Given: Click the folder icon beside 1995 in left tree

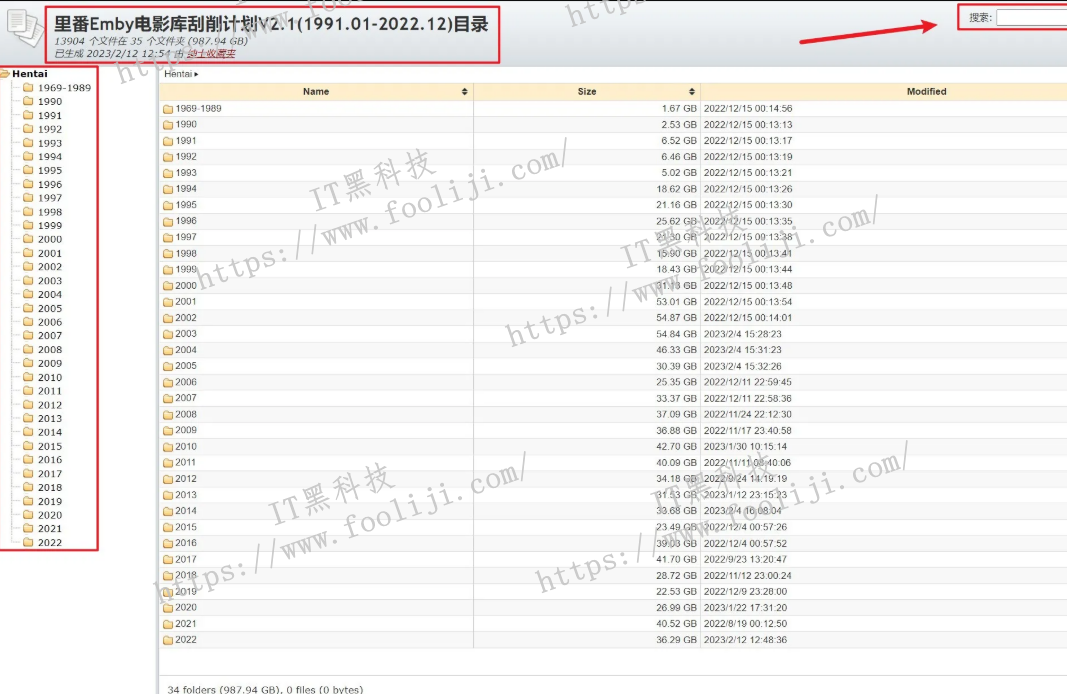Looking at the screenshot, I should coord(28,170).
